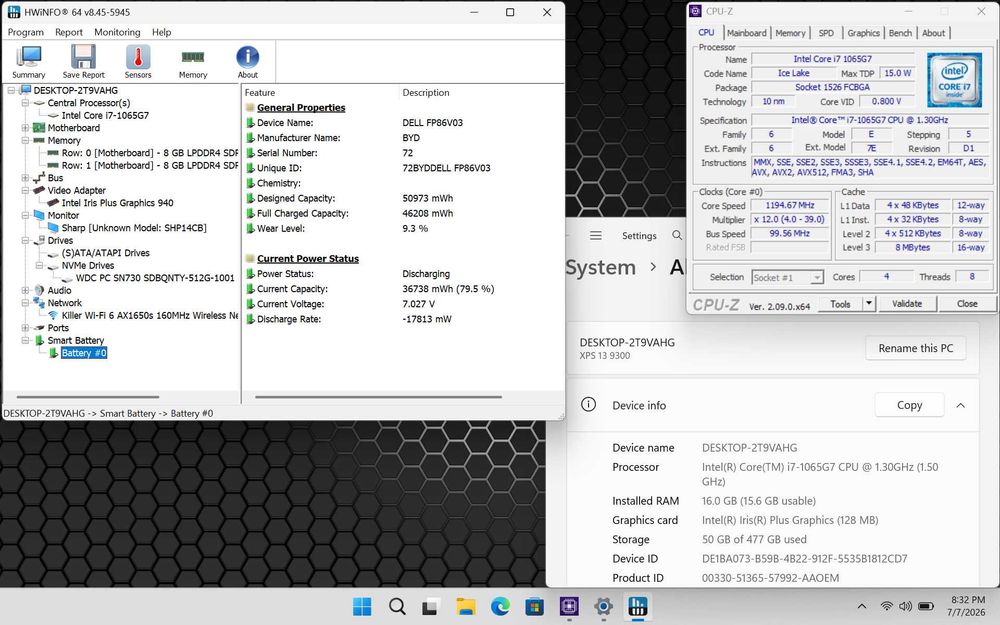Select Battery #0 in the tree

pos(84,353)
